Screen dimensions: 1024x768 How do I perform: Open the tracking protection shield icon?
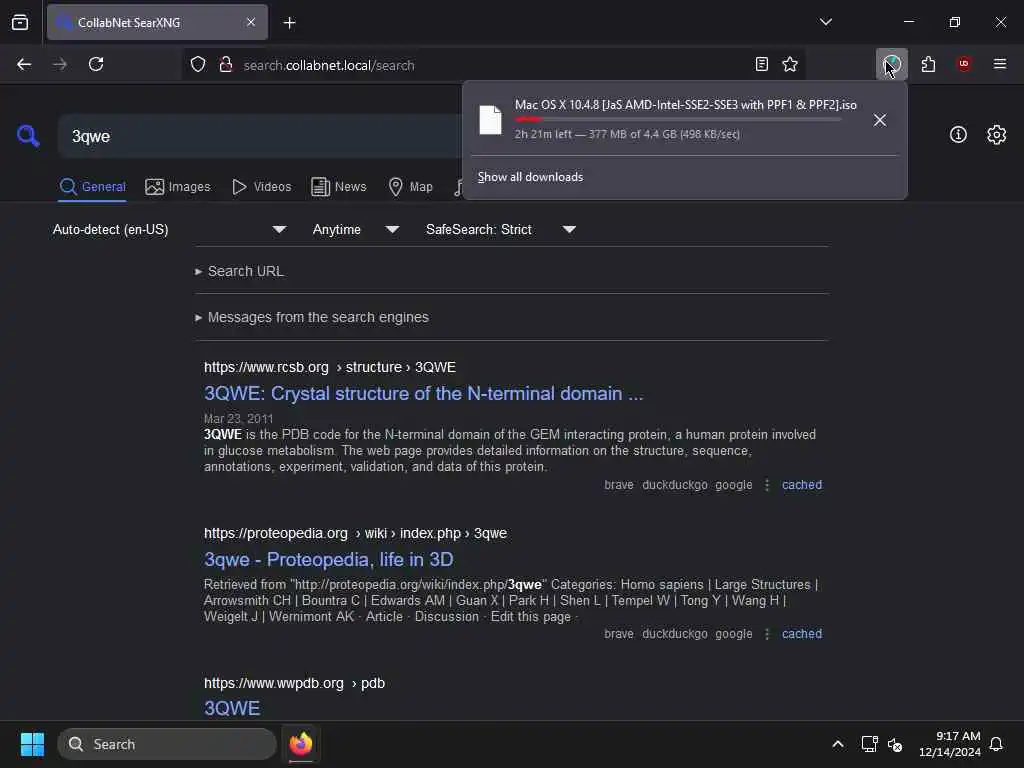click(x=198, y=64)
